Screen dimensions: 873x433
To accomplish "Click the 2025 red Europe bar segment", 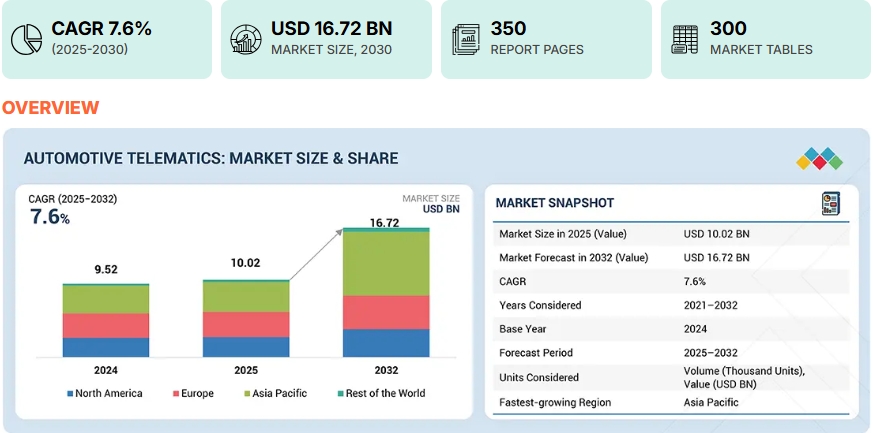I will tap(246, 324).
